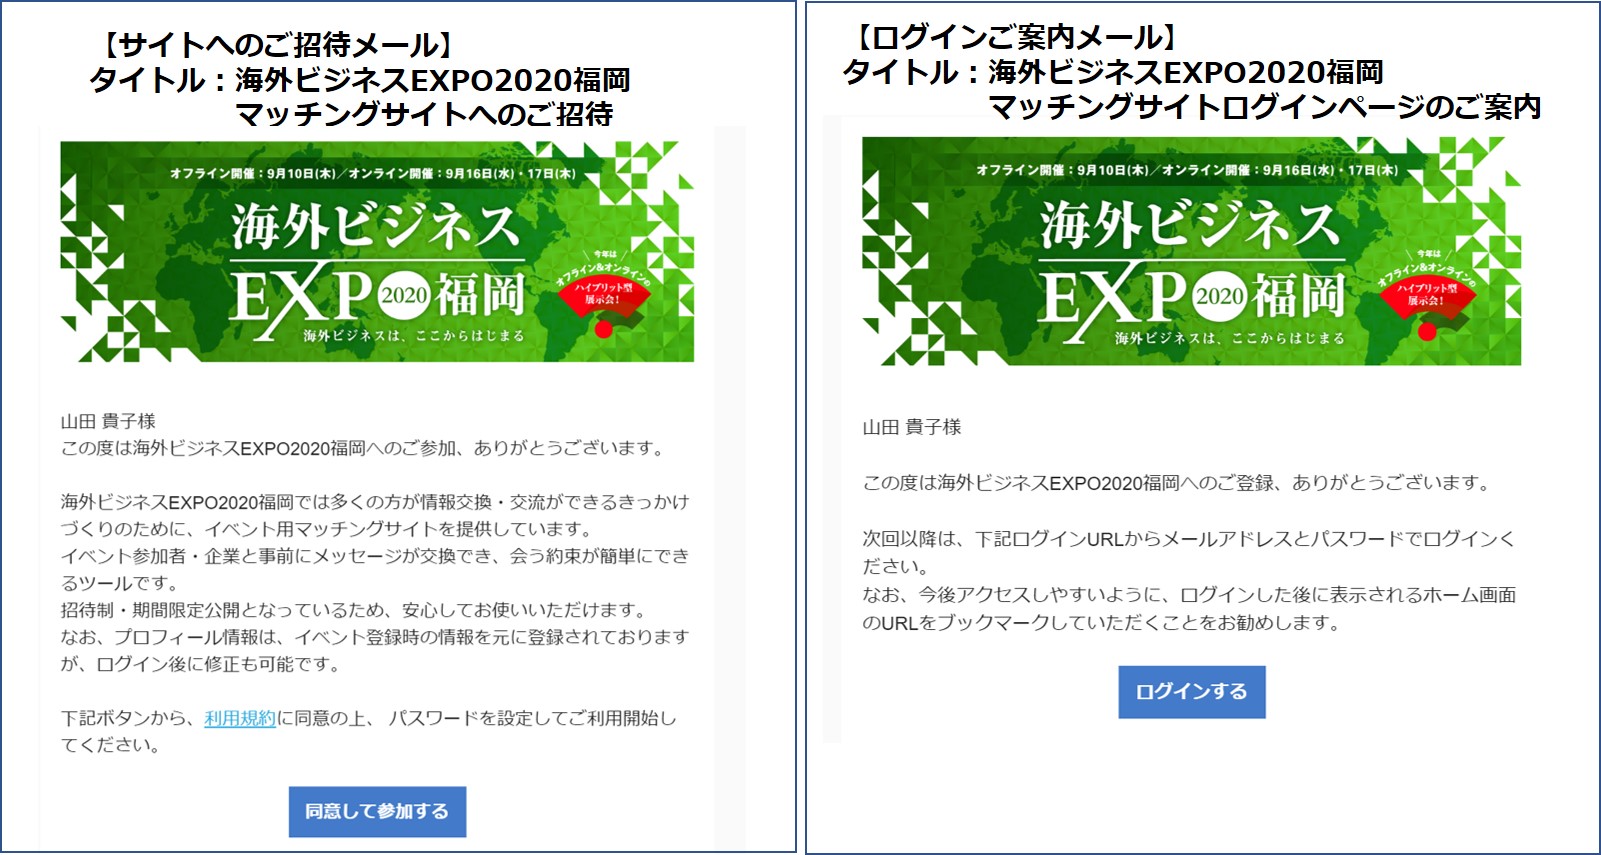The height and width of the screenshot is (855, 1601).
Task: Select the ログインご案内メール heading
Action: pos(1015,37)
